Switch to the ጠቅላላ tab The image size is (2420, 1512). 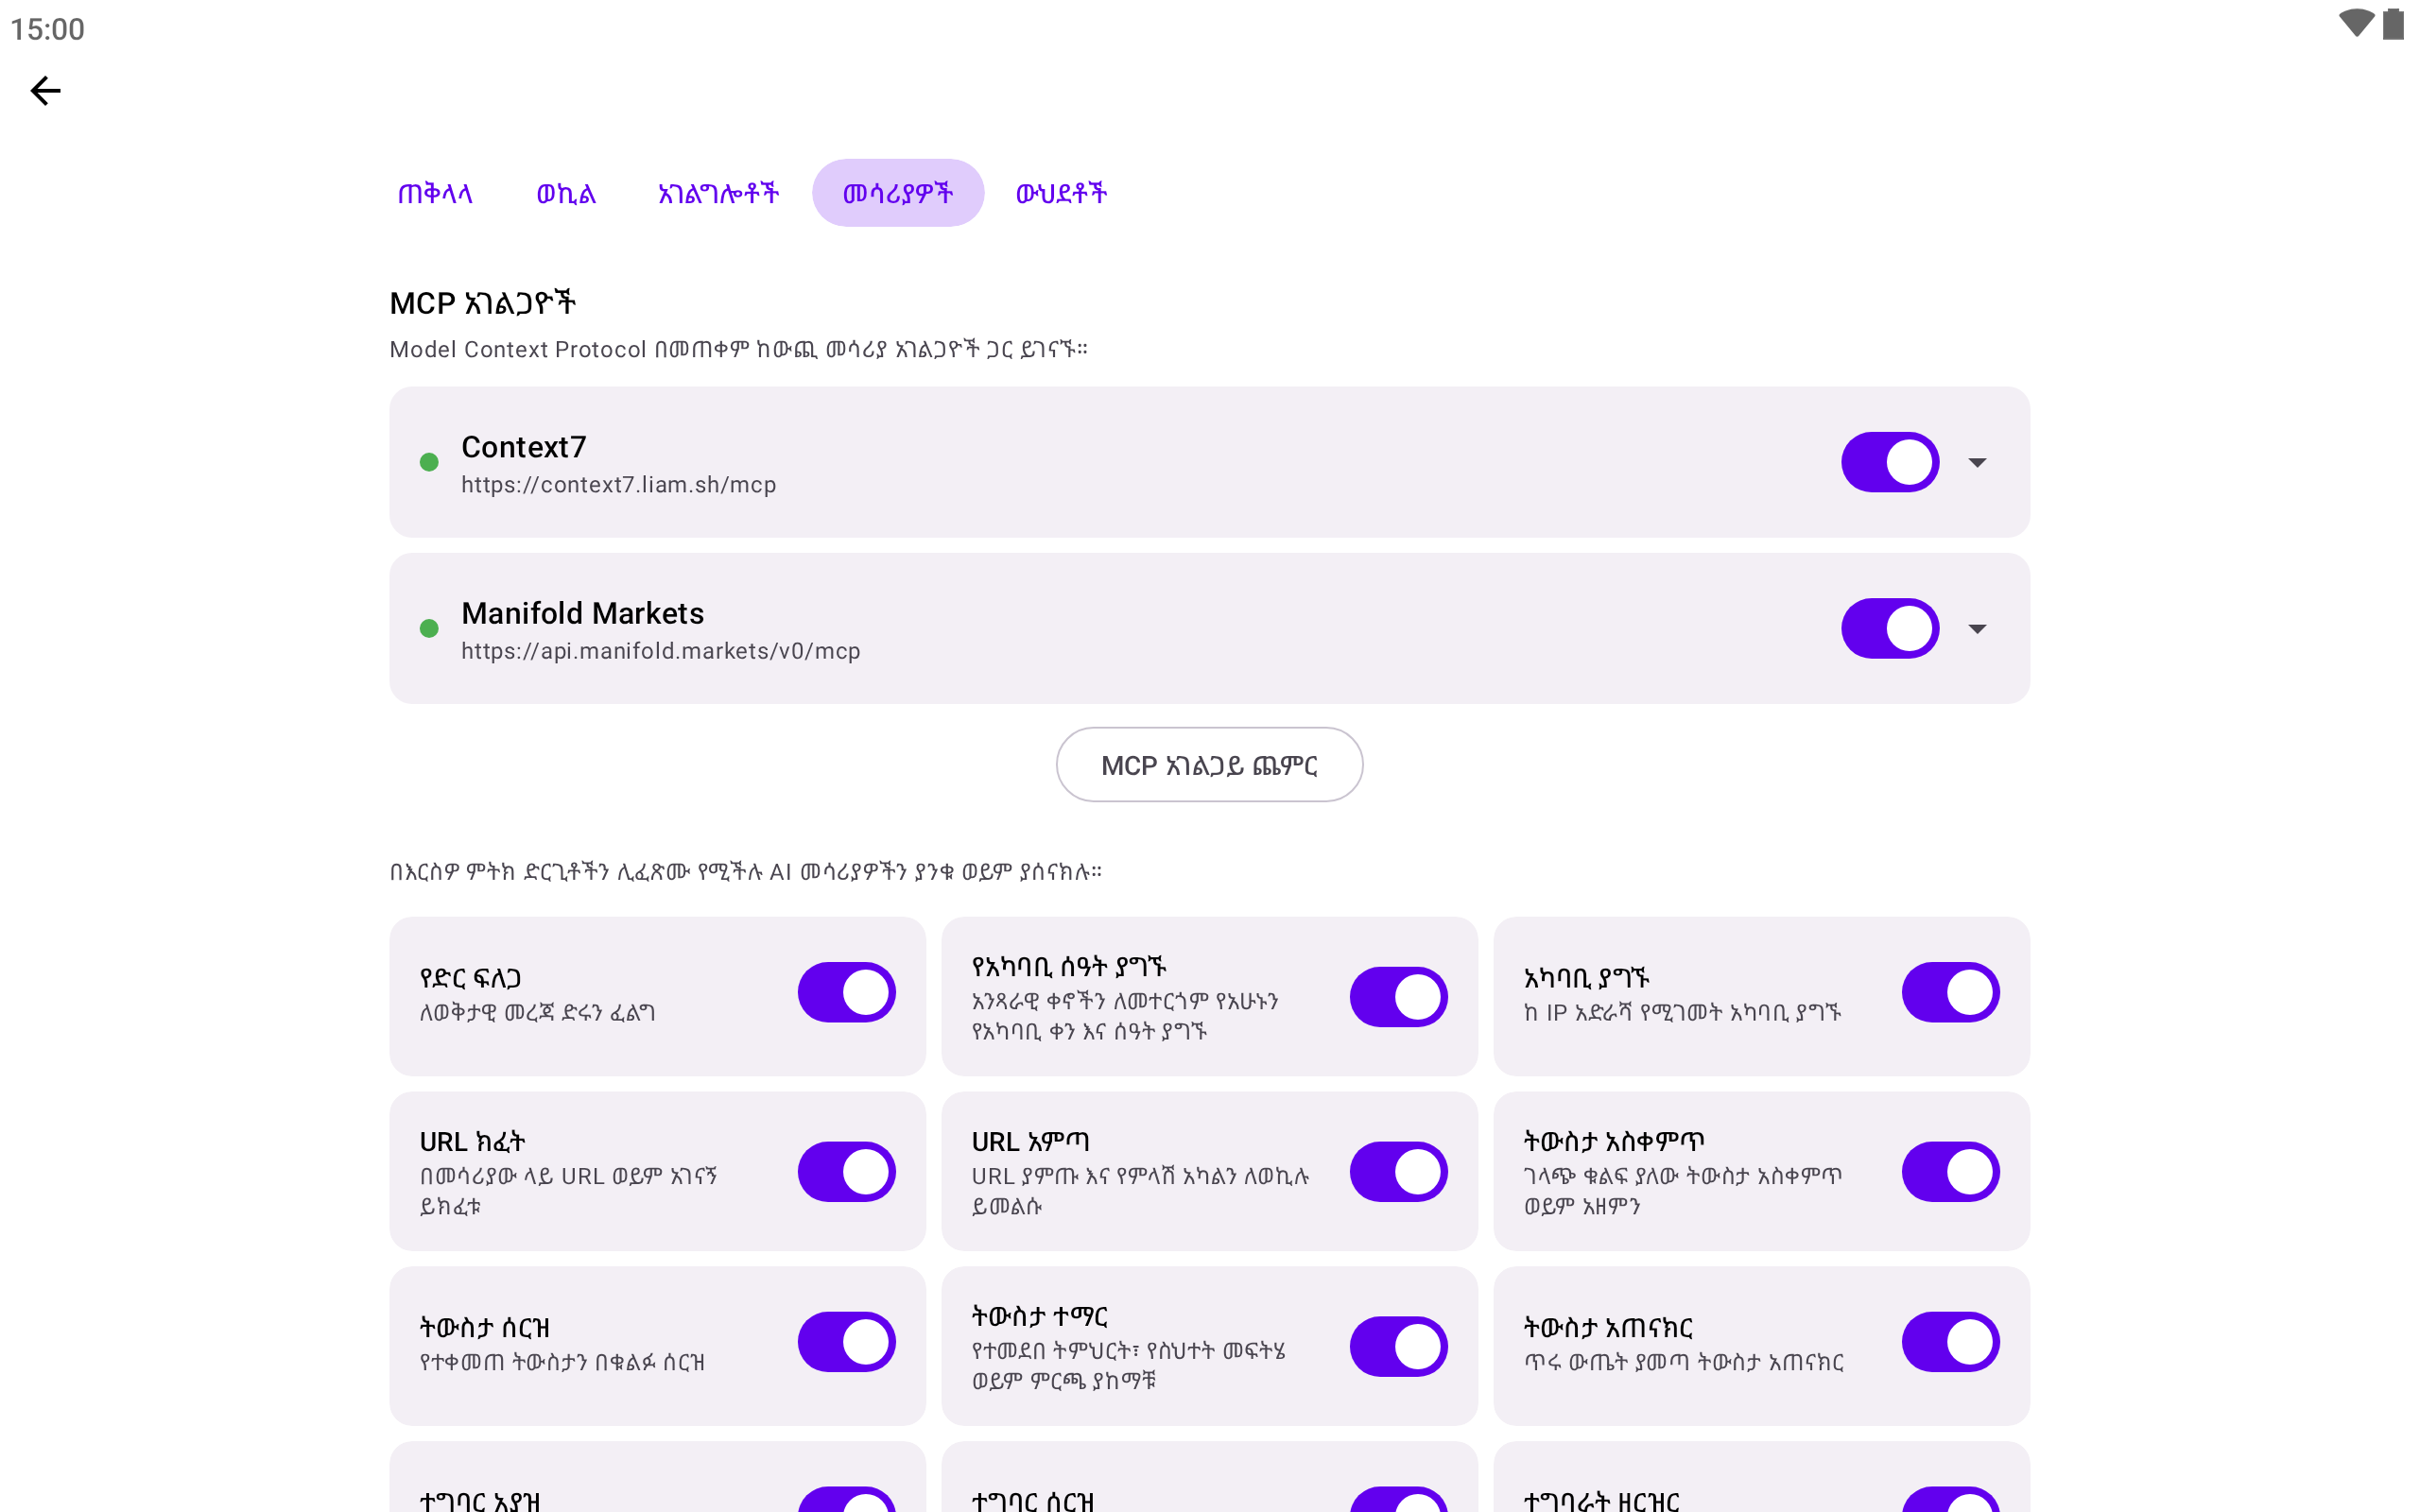point(435,193)
